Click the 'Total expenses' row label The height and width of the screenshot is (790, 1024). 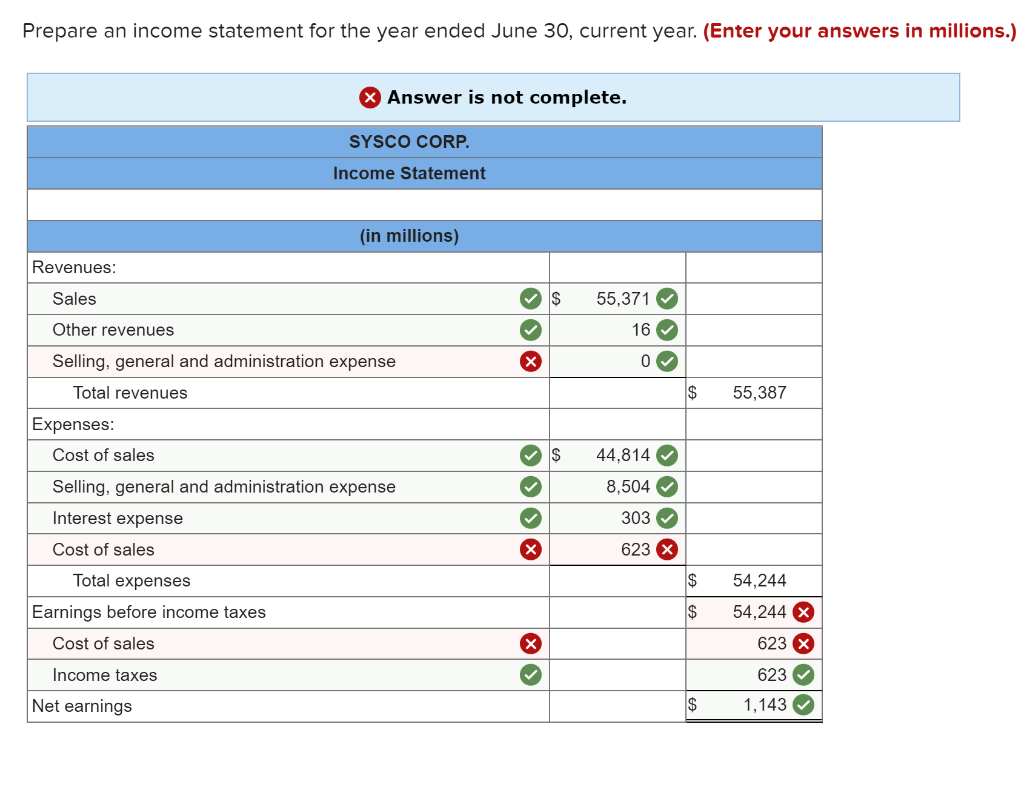pyautogui.click(x=131, y=580)
